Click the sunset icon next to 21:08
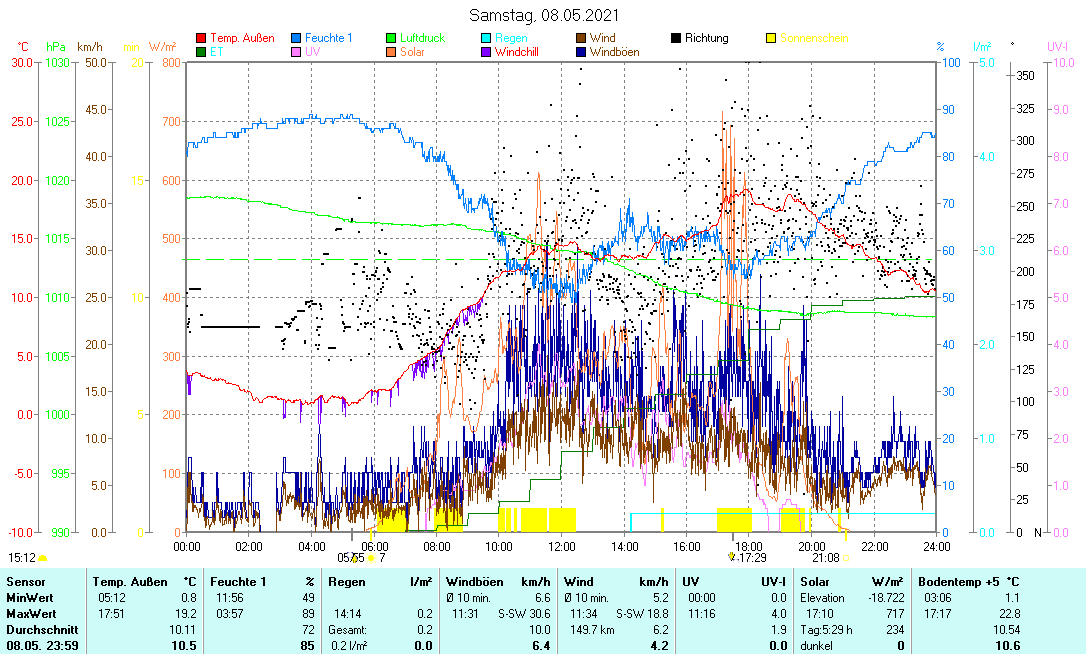The image size is (1086, 654). 846,558
